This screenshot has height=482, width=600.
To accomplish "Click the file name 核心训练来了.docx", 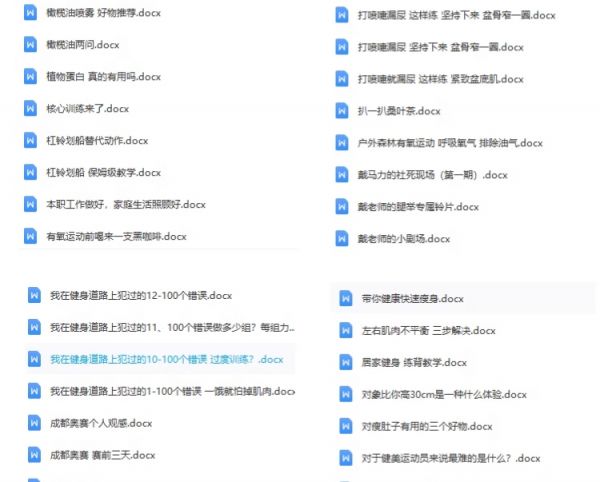I will coord(87,108).
